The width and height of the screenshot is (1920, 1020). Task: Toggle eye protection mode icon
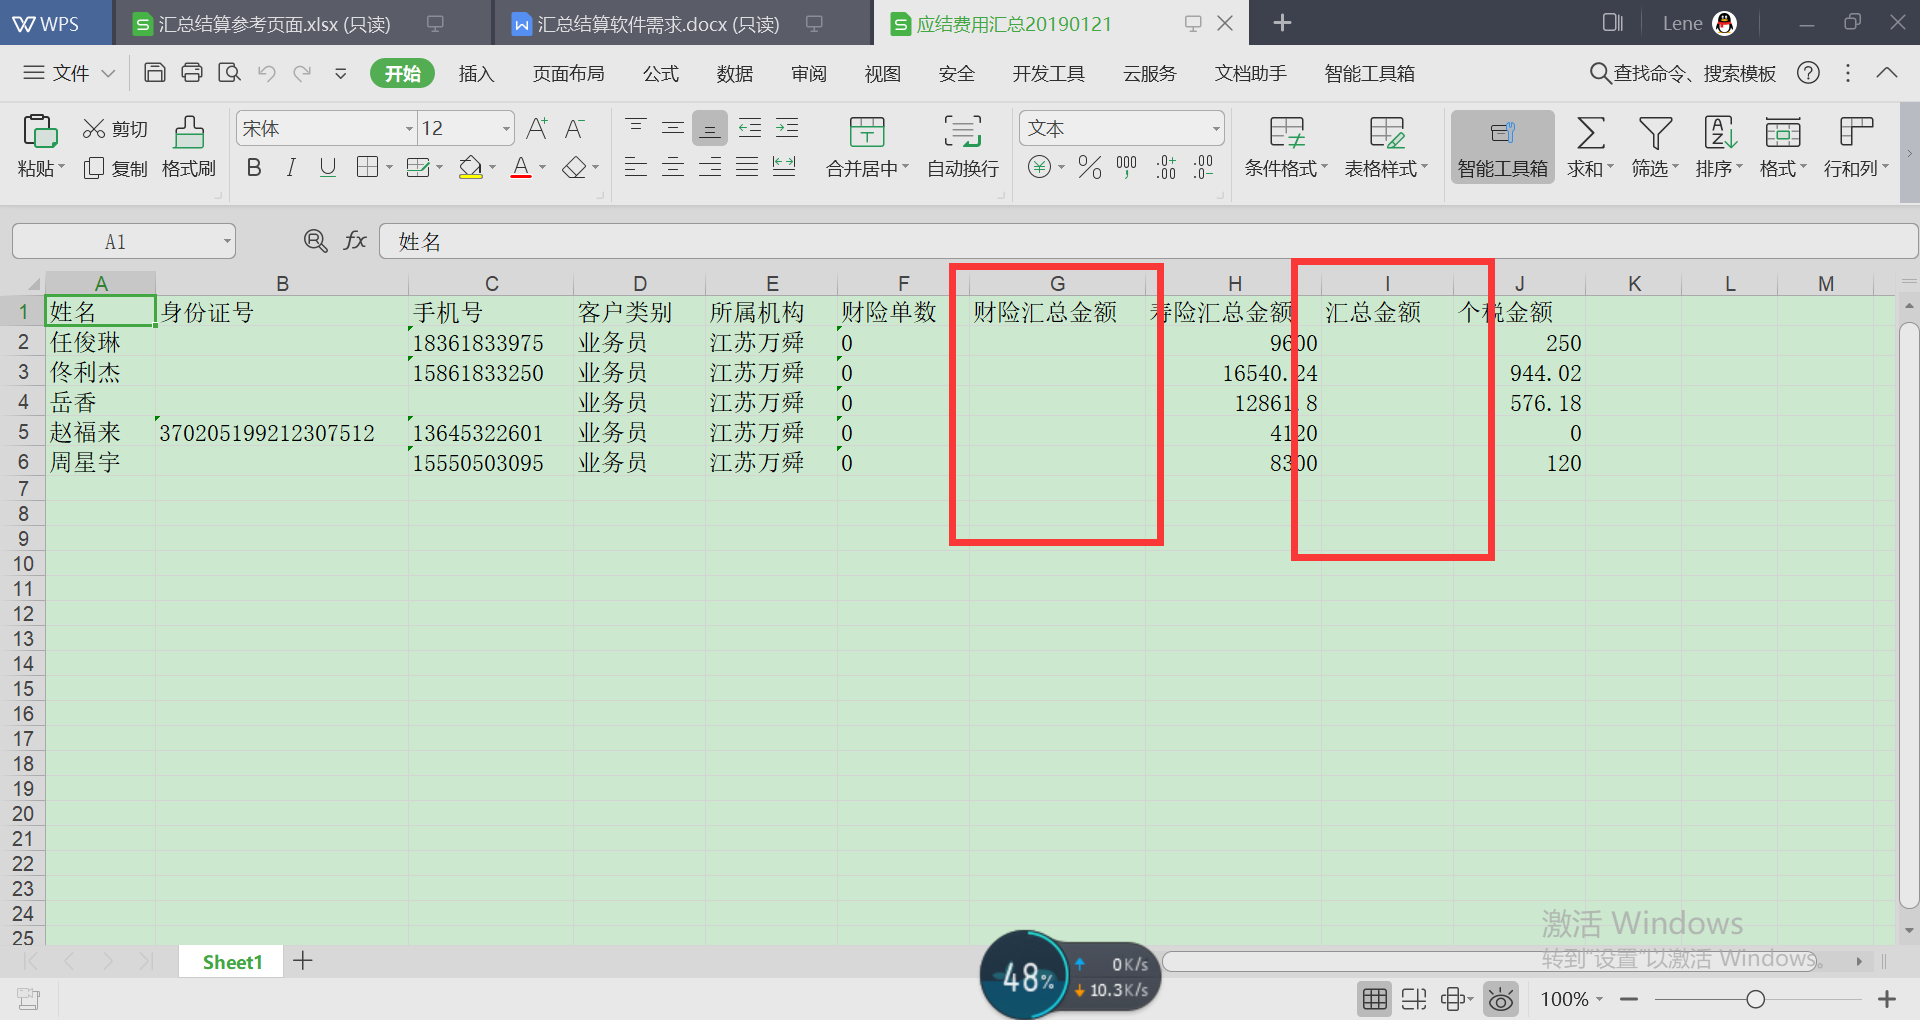[1501, 998]
